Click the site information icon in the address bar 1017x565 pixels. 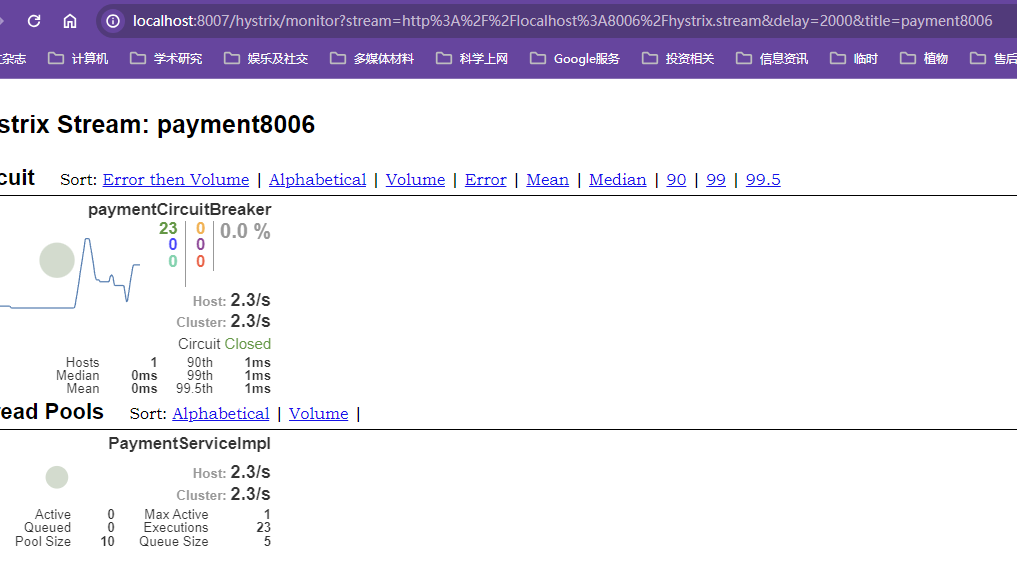click(x=114, y=21)
